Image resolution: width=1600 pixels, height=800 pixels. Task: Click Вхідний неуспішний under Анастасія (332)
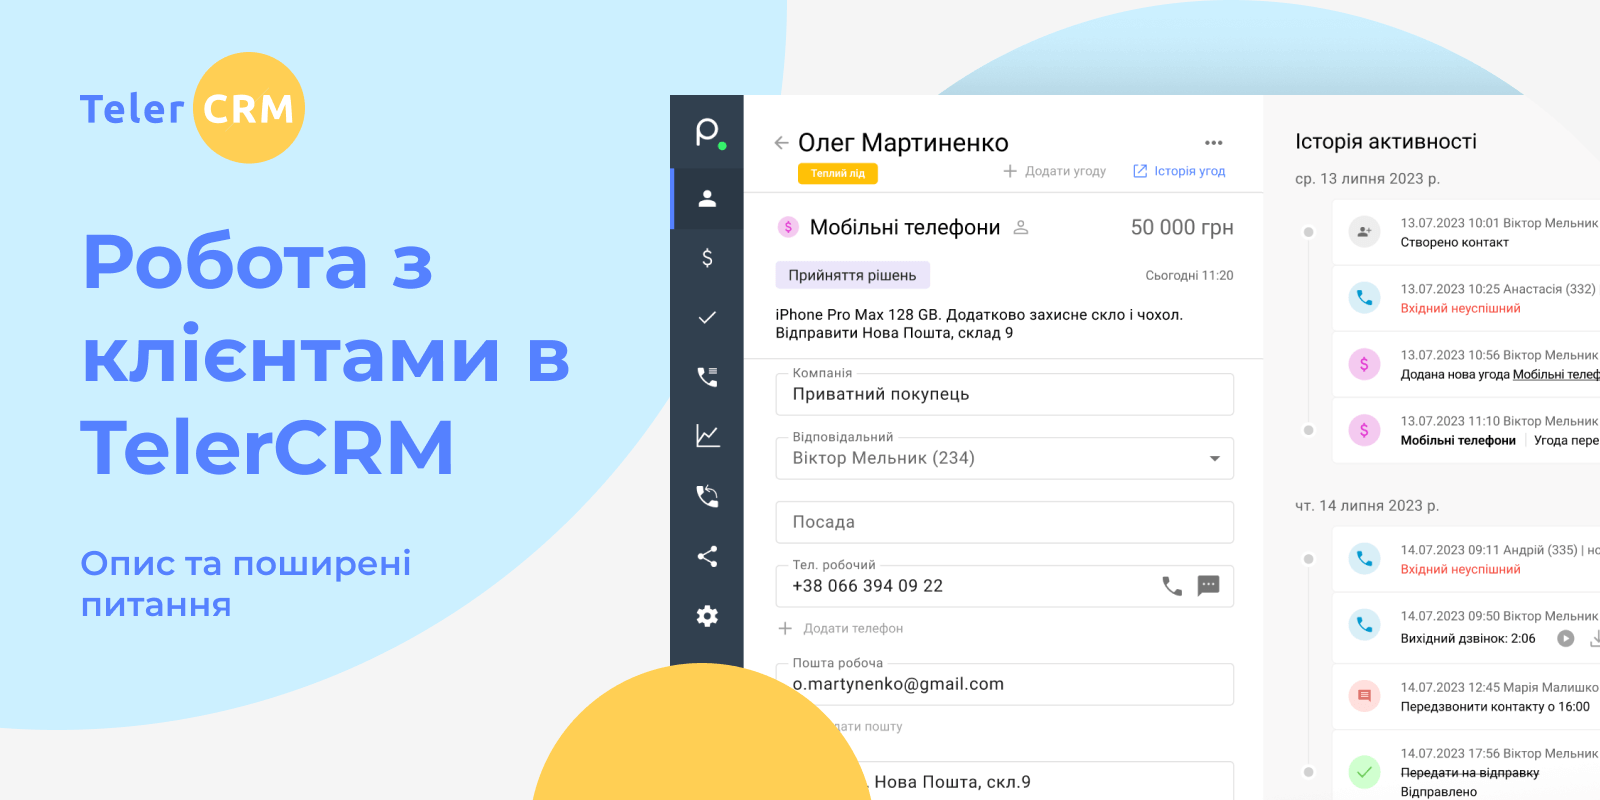click(1460, 308)
